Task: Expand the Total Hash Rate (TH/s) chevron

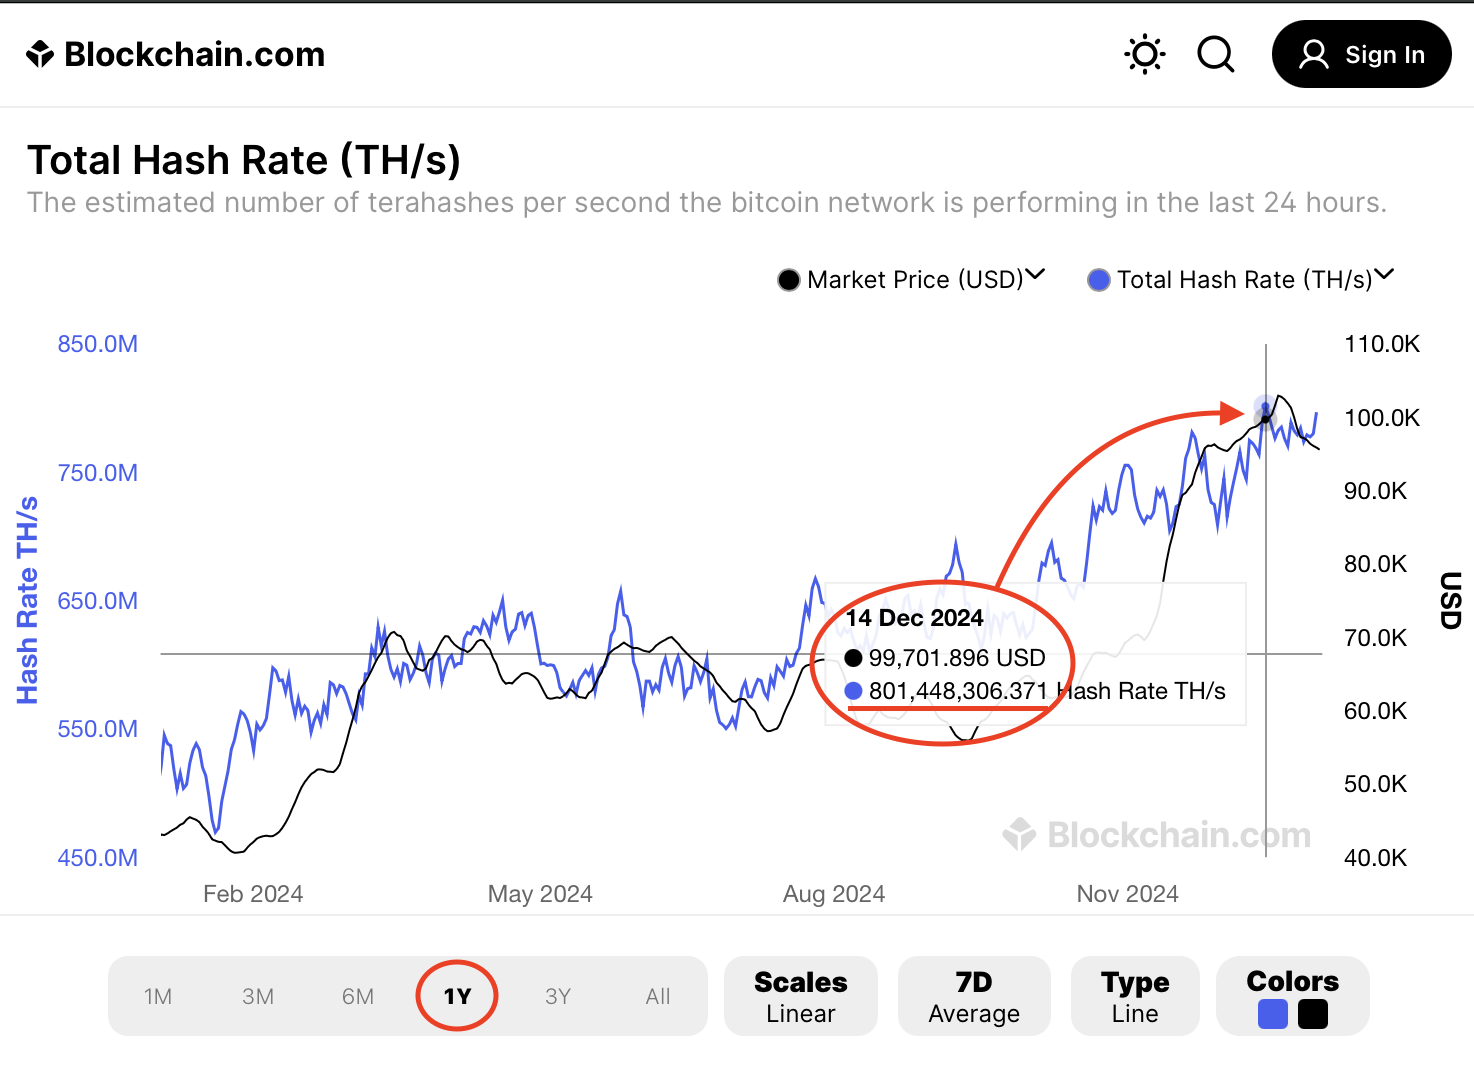Action: pos(1384,275)
